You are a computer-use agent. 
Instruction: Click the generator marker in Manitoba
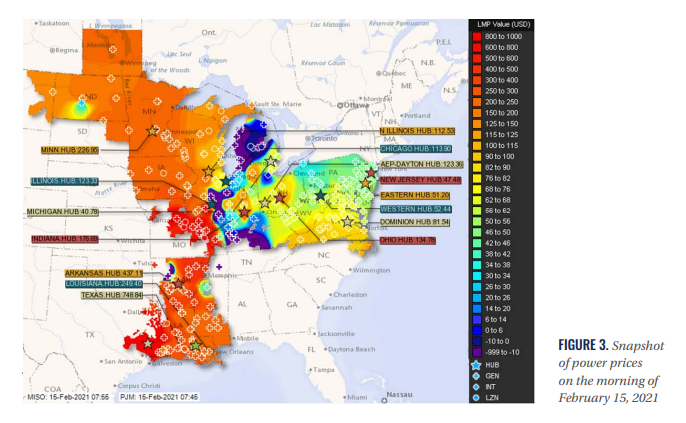pos(113,49)
